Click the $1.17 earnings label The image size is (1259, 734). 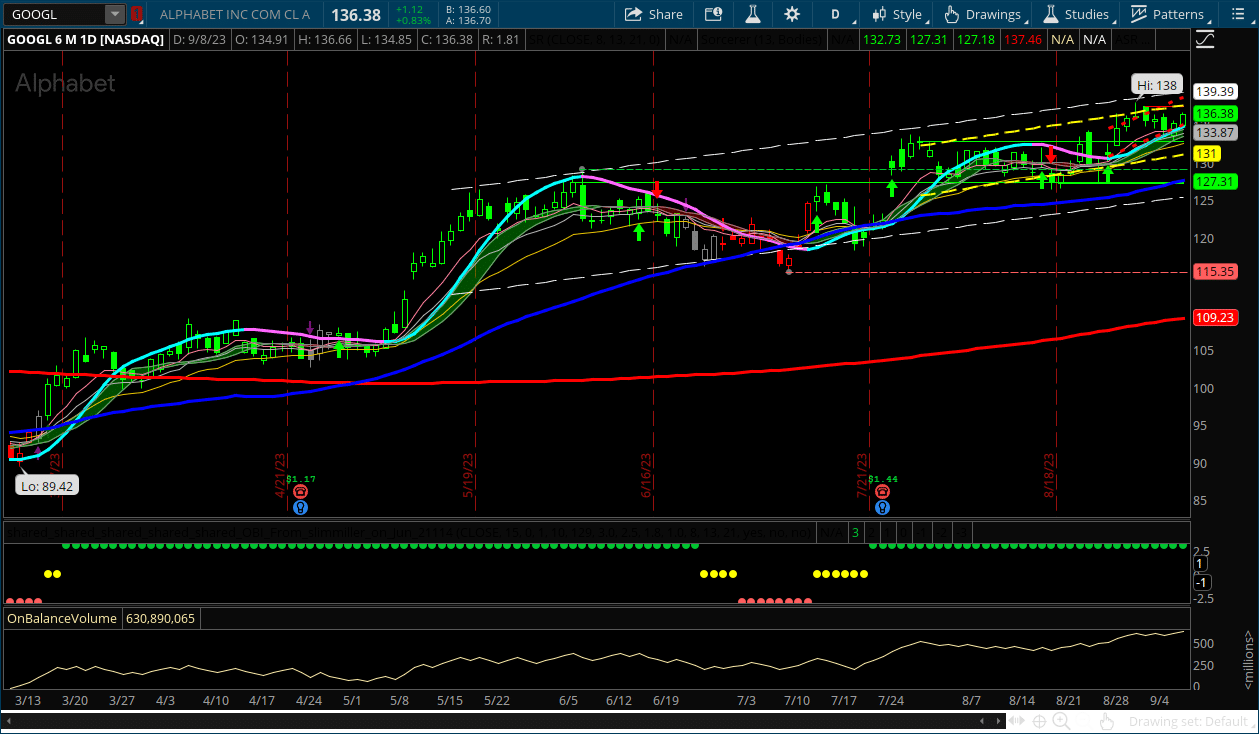301,479
